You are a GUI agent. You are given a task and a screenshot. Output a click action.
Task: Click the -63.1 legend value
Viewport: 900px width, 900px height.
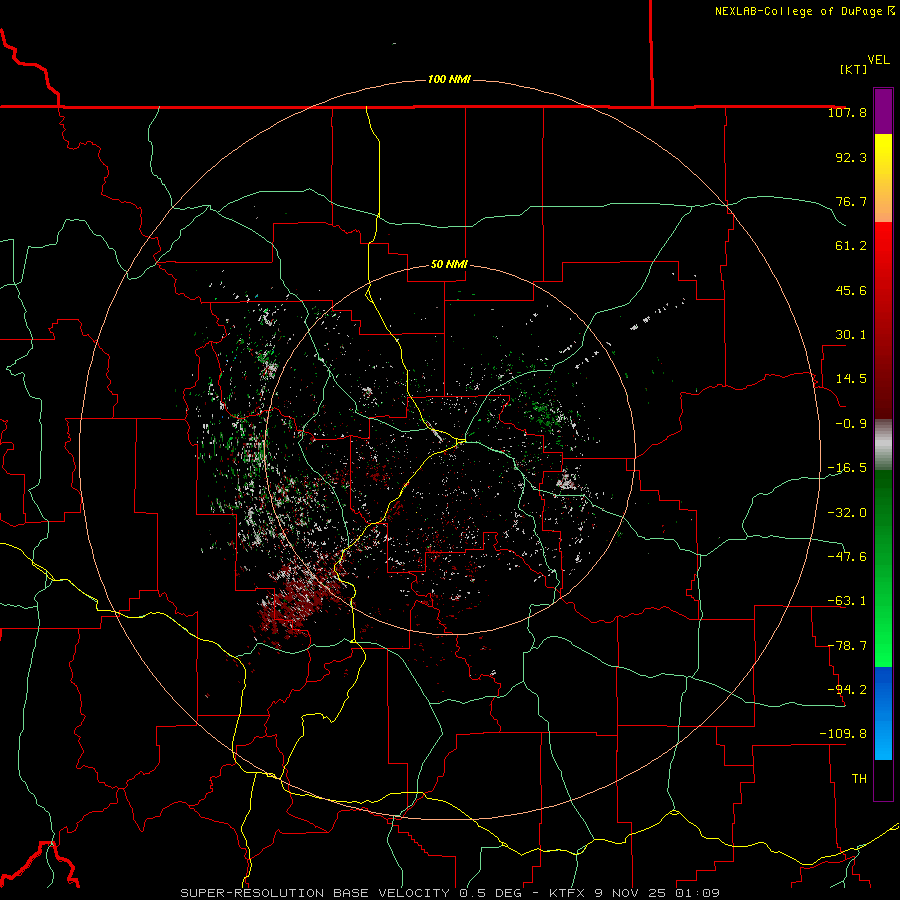click(847, 601)
